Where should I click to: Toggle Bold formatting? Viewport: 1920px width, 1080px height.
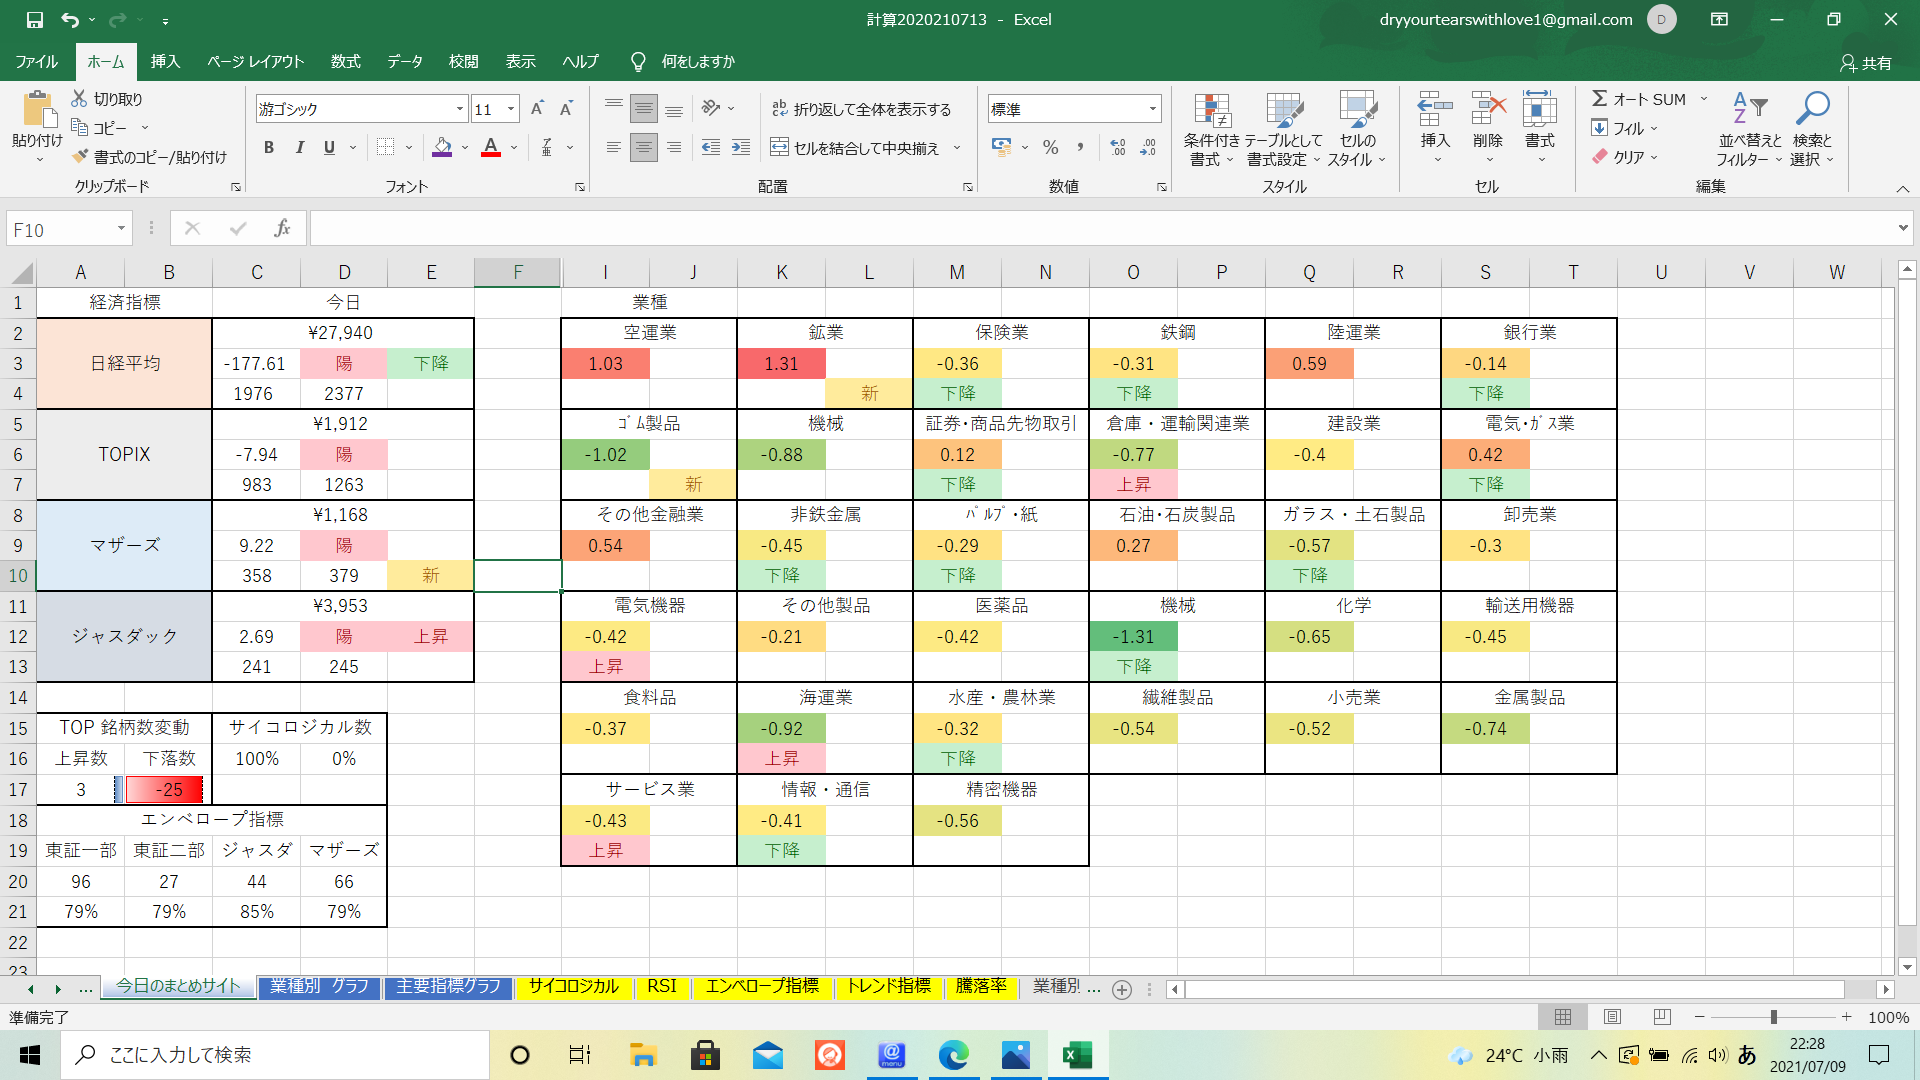point(268,148)
